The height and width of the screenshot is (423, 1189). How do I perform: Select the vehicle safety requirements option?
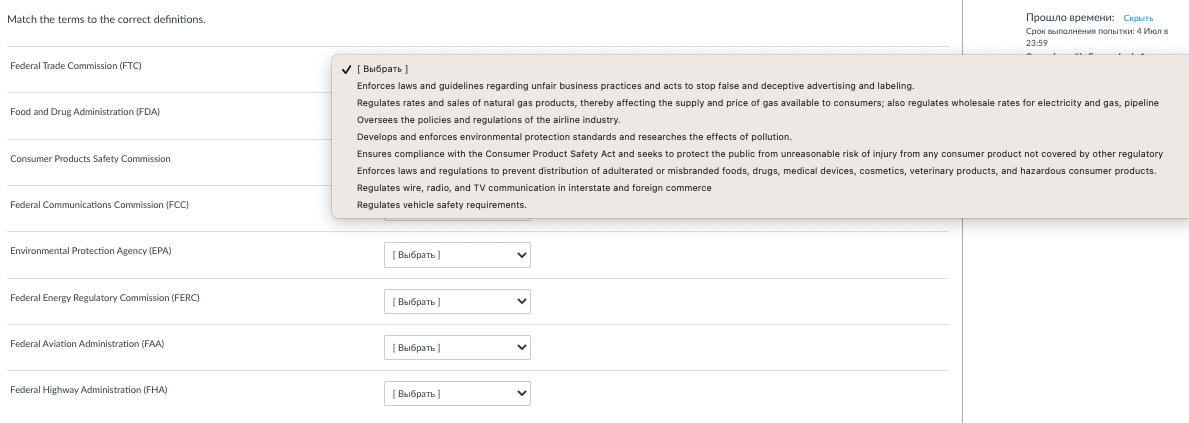[441, 205]
